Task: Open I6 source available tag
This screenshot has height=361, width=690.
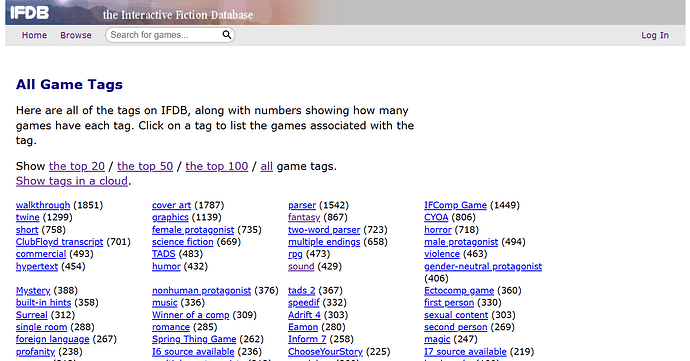Action: [193, 352]
